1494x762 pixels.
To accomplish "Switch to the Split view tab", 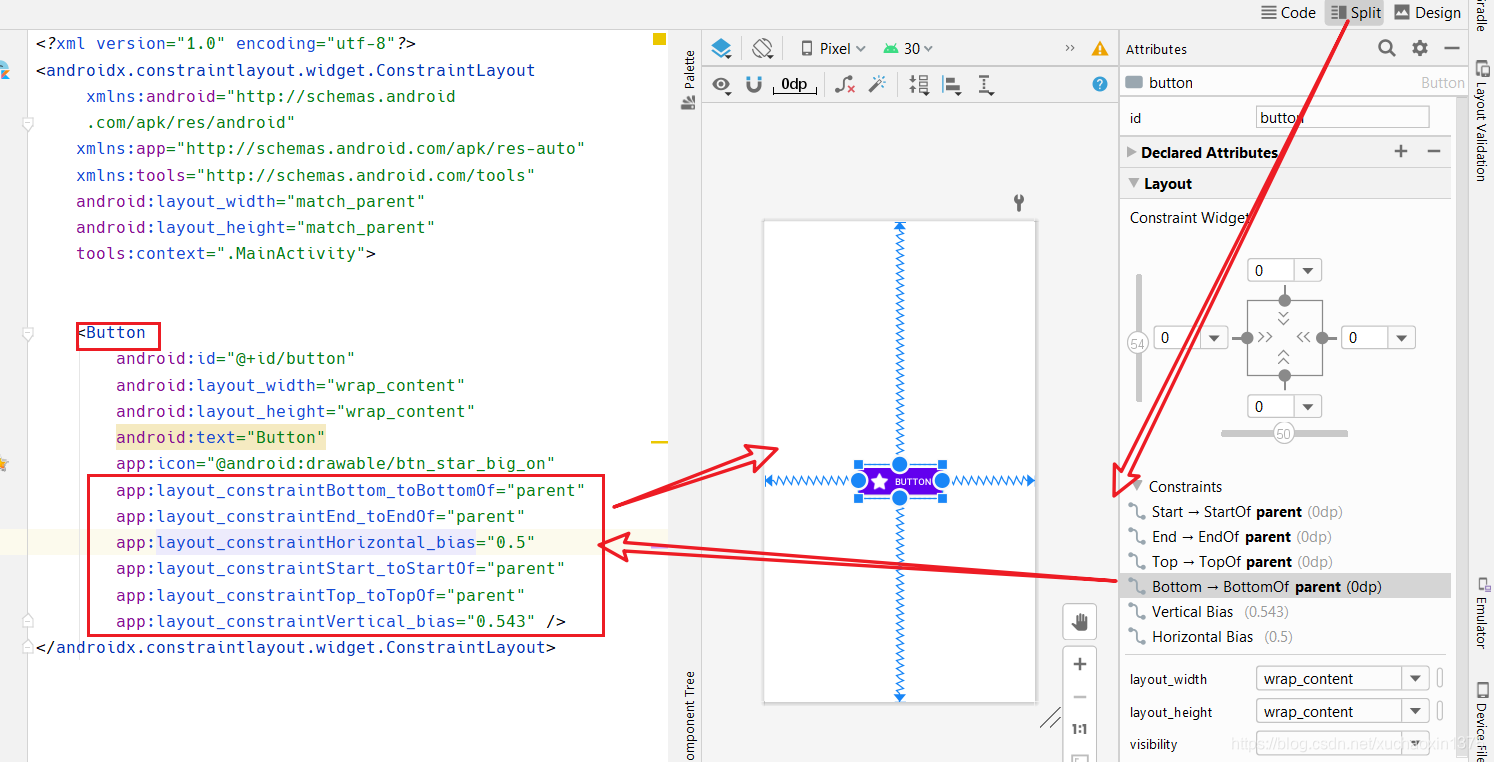I will 1355,12.
